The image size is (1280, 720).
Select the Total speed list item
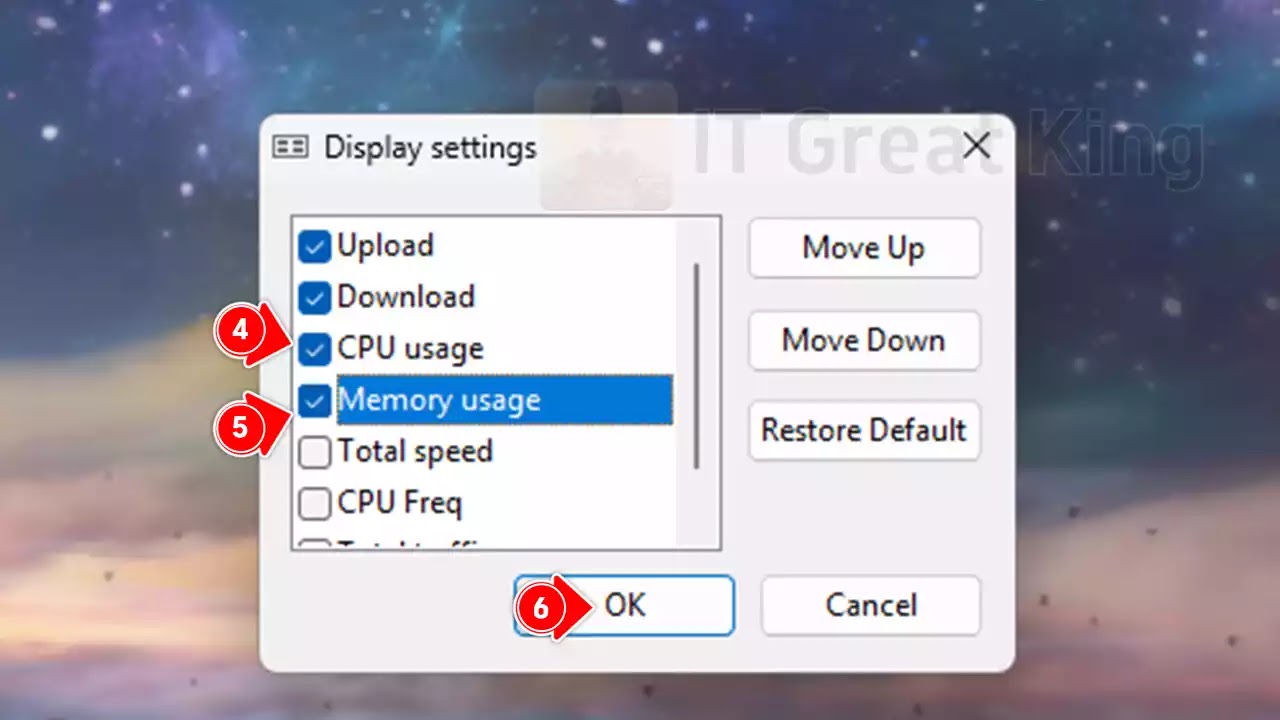tap(415, 452)
